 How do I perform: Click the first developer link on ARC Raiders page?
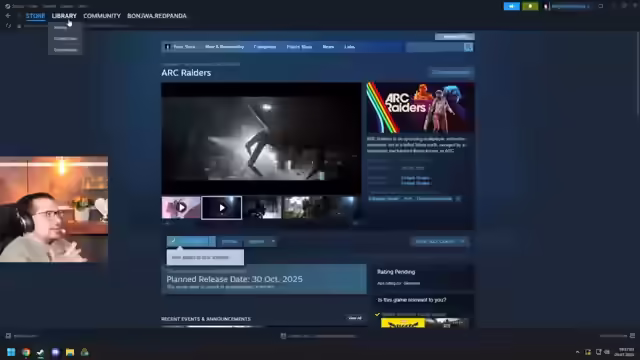[x=415, y=178]
